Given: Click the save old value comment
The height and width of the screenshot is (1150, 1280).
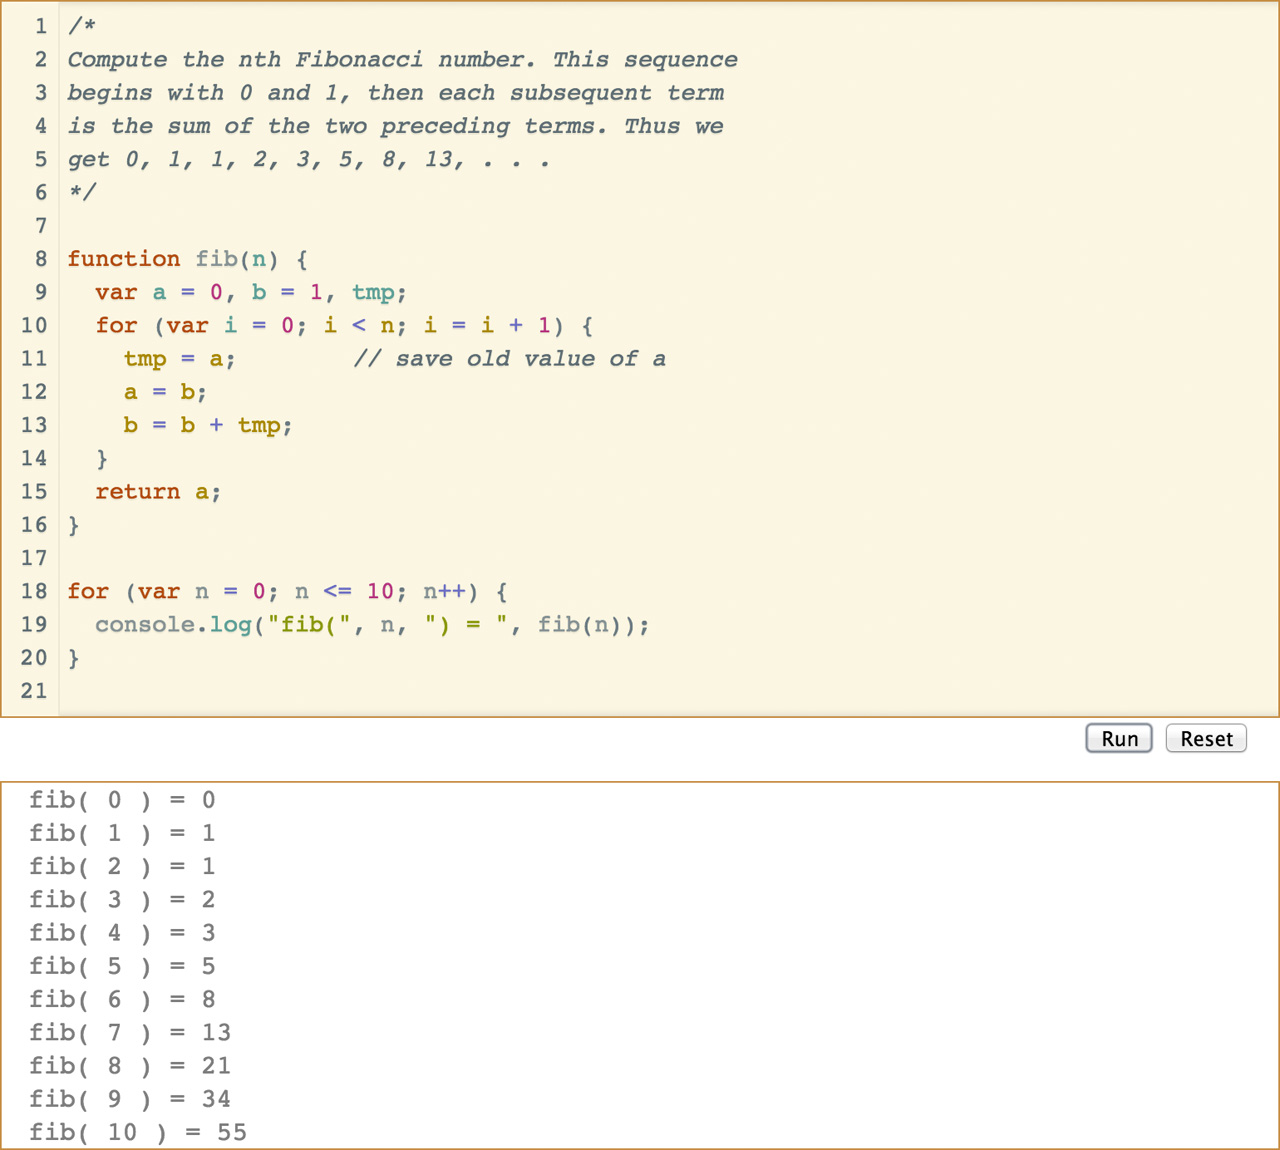Looking at the screenshot, I should (x=510, y=358).
